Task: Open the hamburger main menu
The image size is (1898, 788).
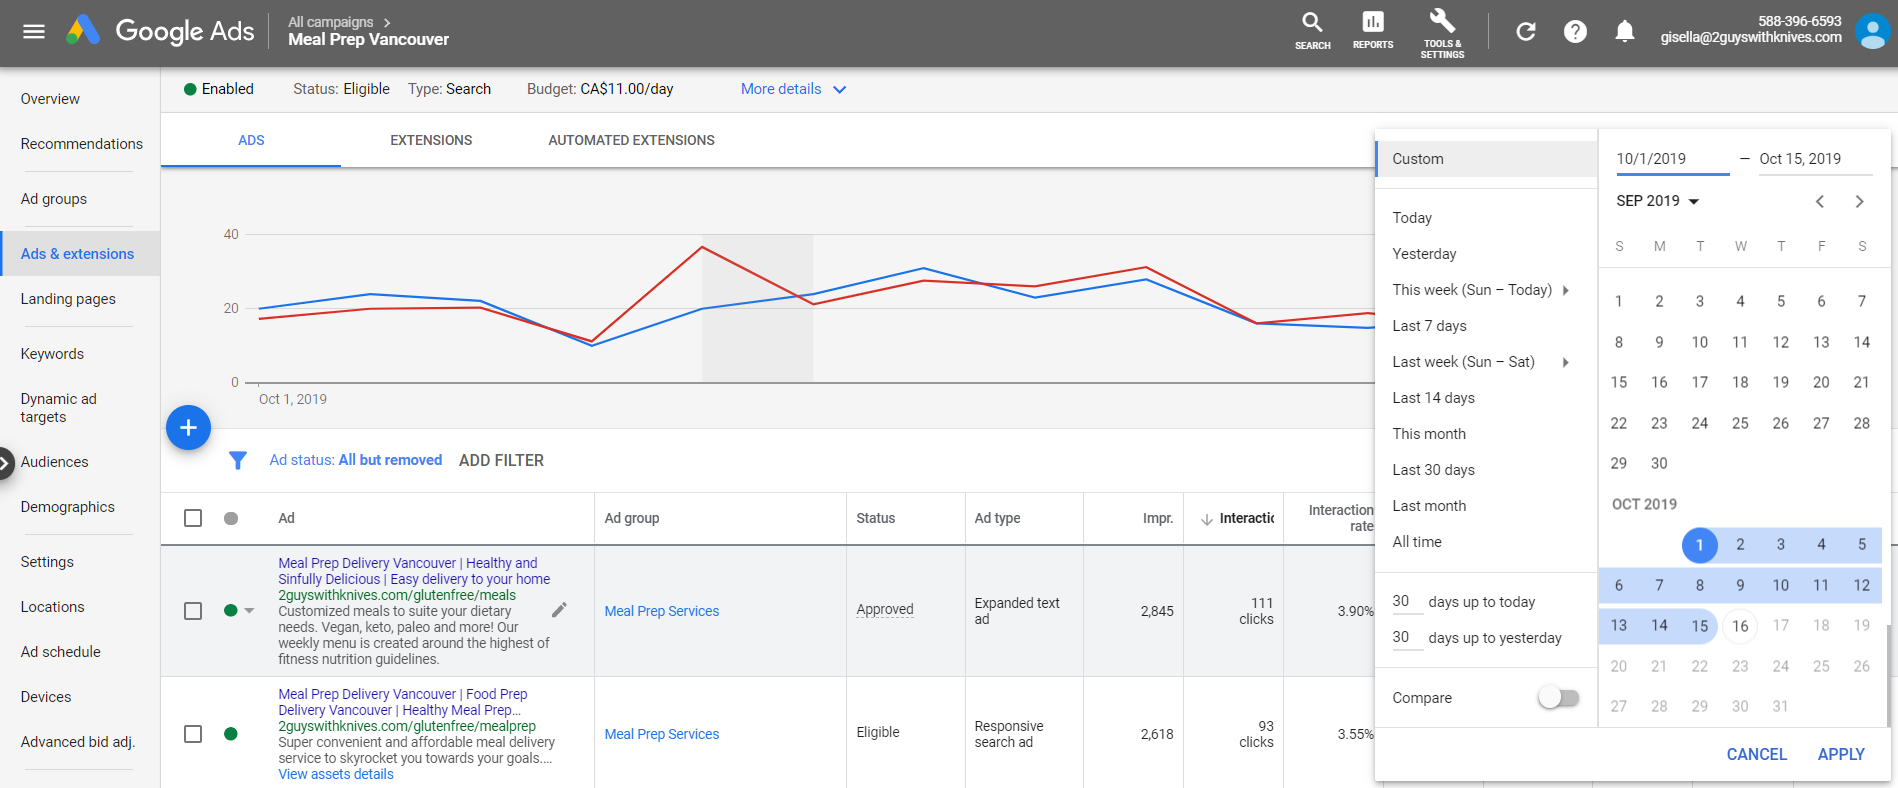Action: [34, 31]
